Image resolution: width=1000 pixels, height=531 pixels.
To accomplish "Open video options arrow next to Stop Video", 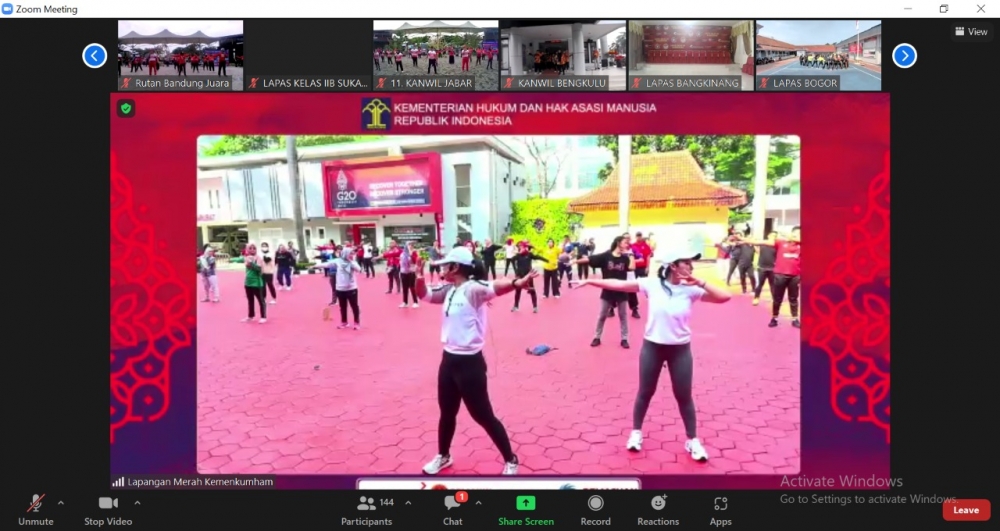I will (x=137, y=503).
